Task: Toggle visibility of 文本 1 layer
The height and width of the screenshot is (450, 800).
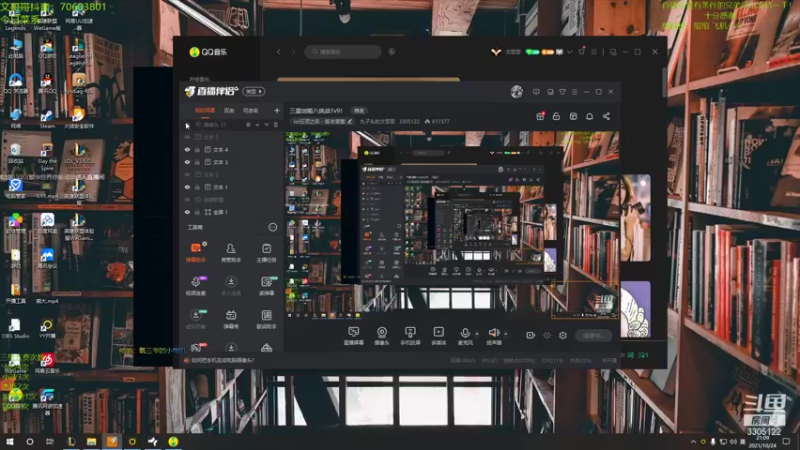Action: pyautogui.click(x=187, y=187)
